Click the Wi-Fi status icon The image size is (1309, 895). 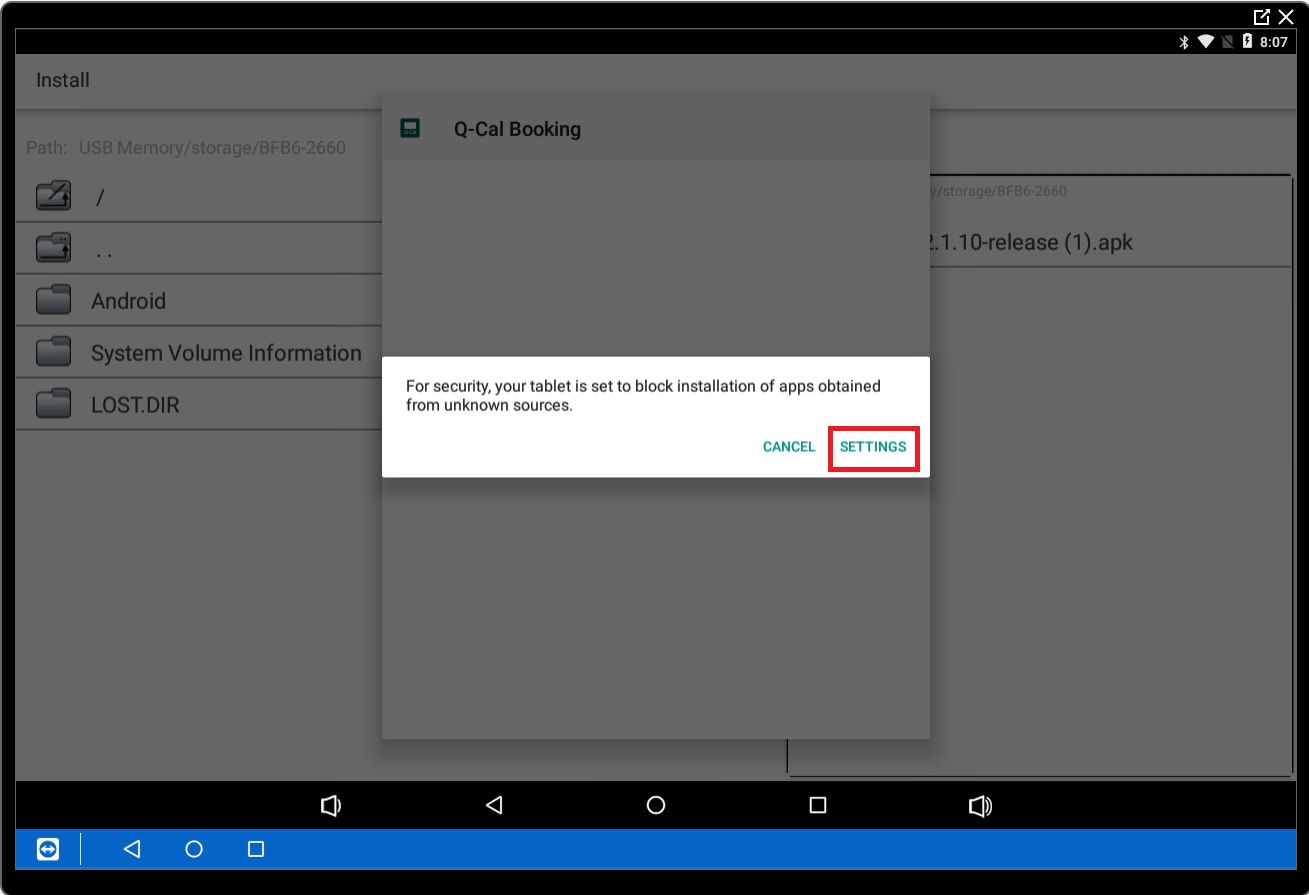tap(1205, 42)
